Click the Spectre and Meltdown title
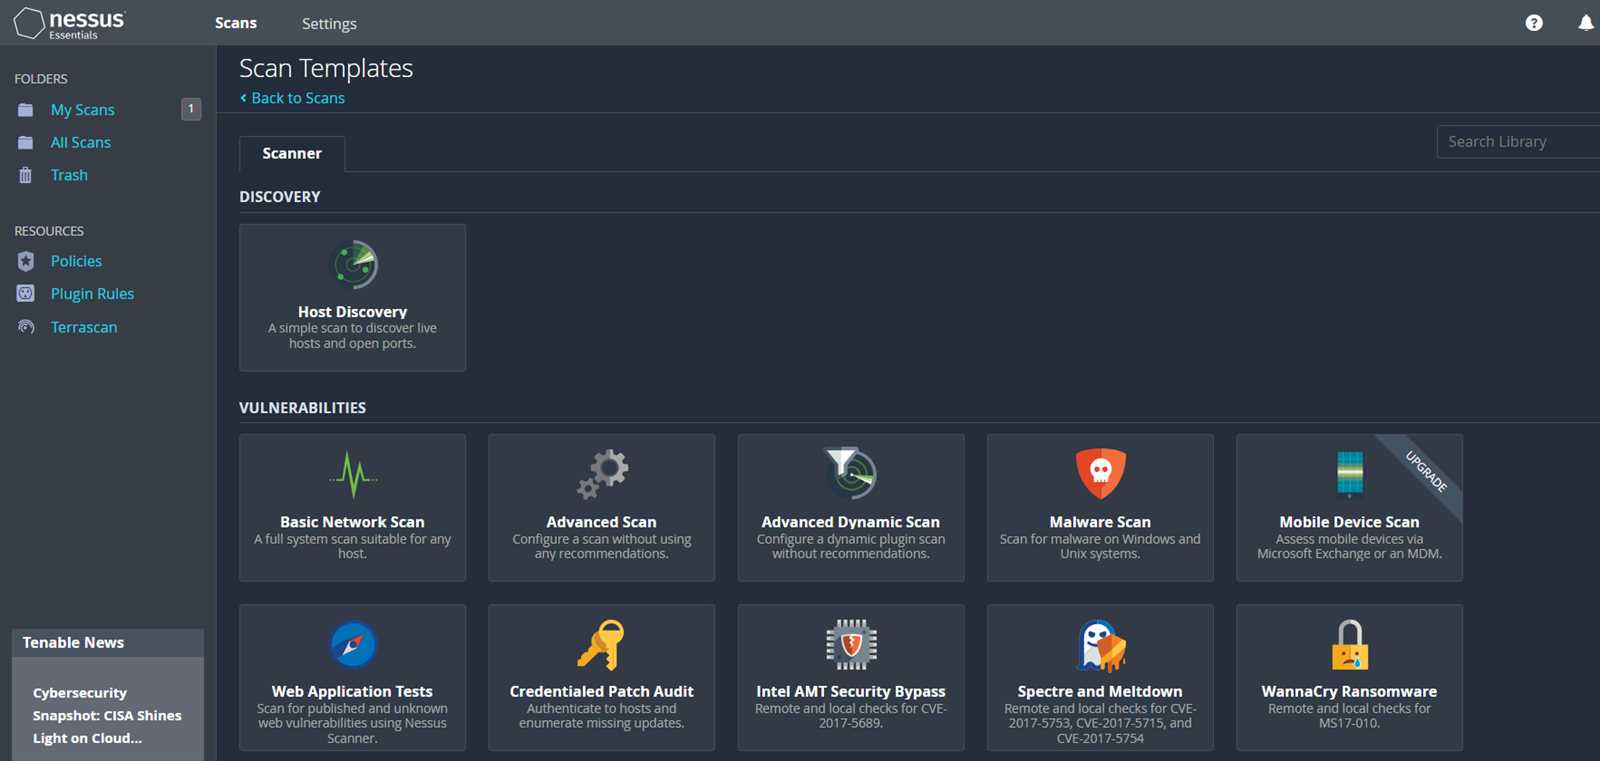Image resolution: width=1600 pixels, height=761 pixels. (1100, 691)
